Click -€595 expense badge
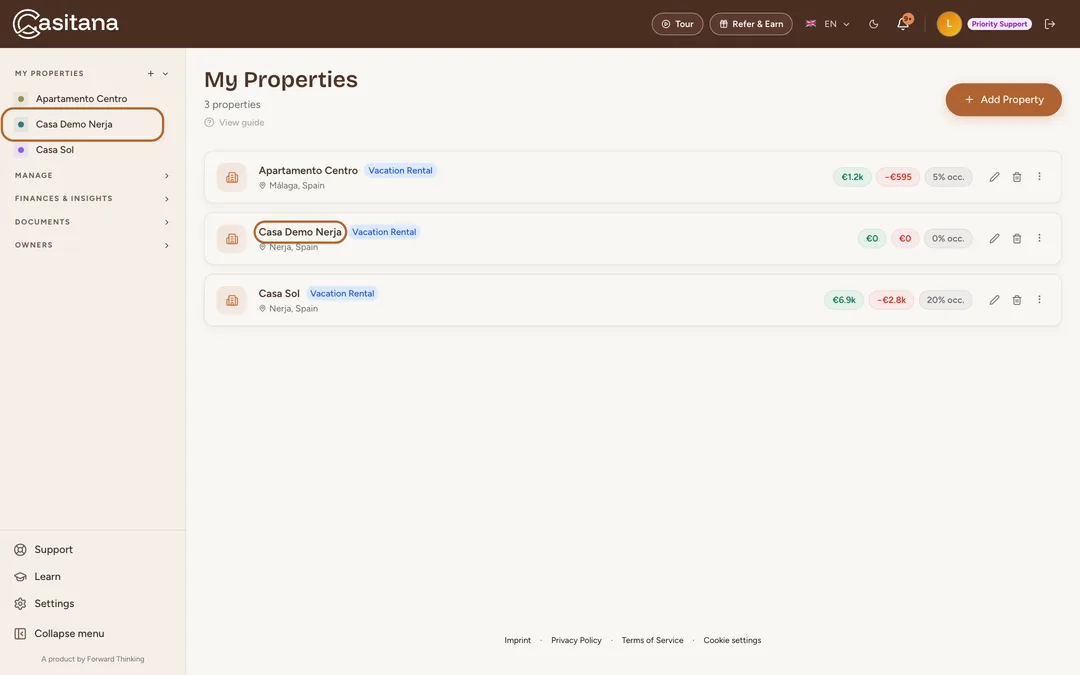 897,177
